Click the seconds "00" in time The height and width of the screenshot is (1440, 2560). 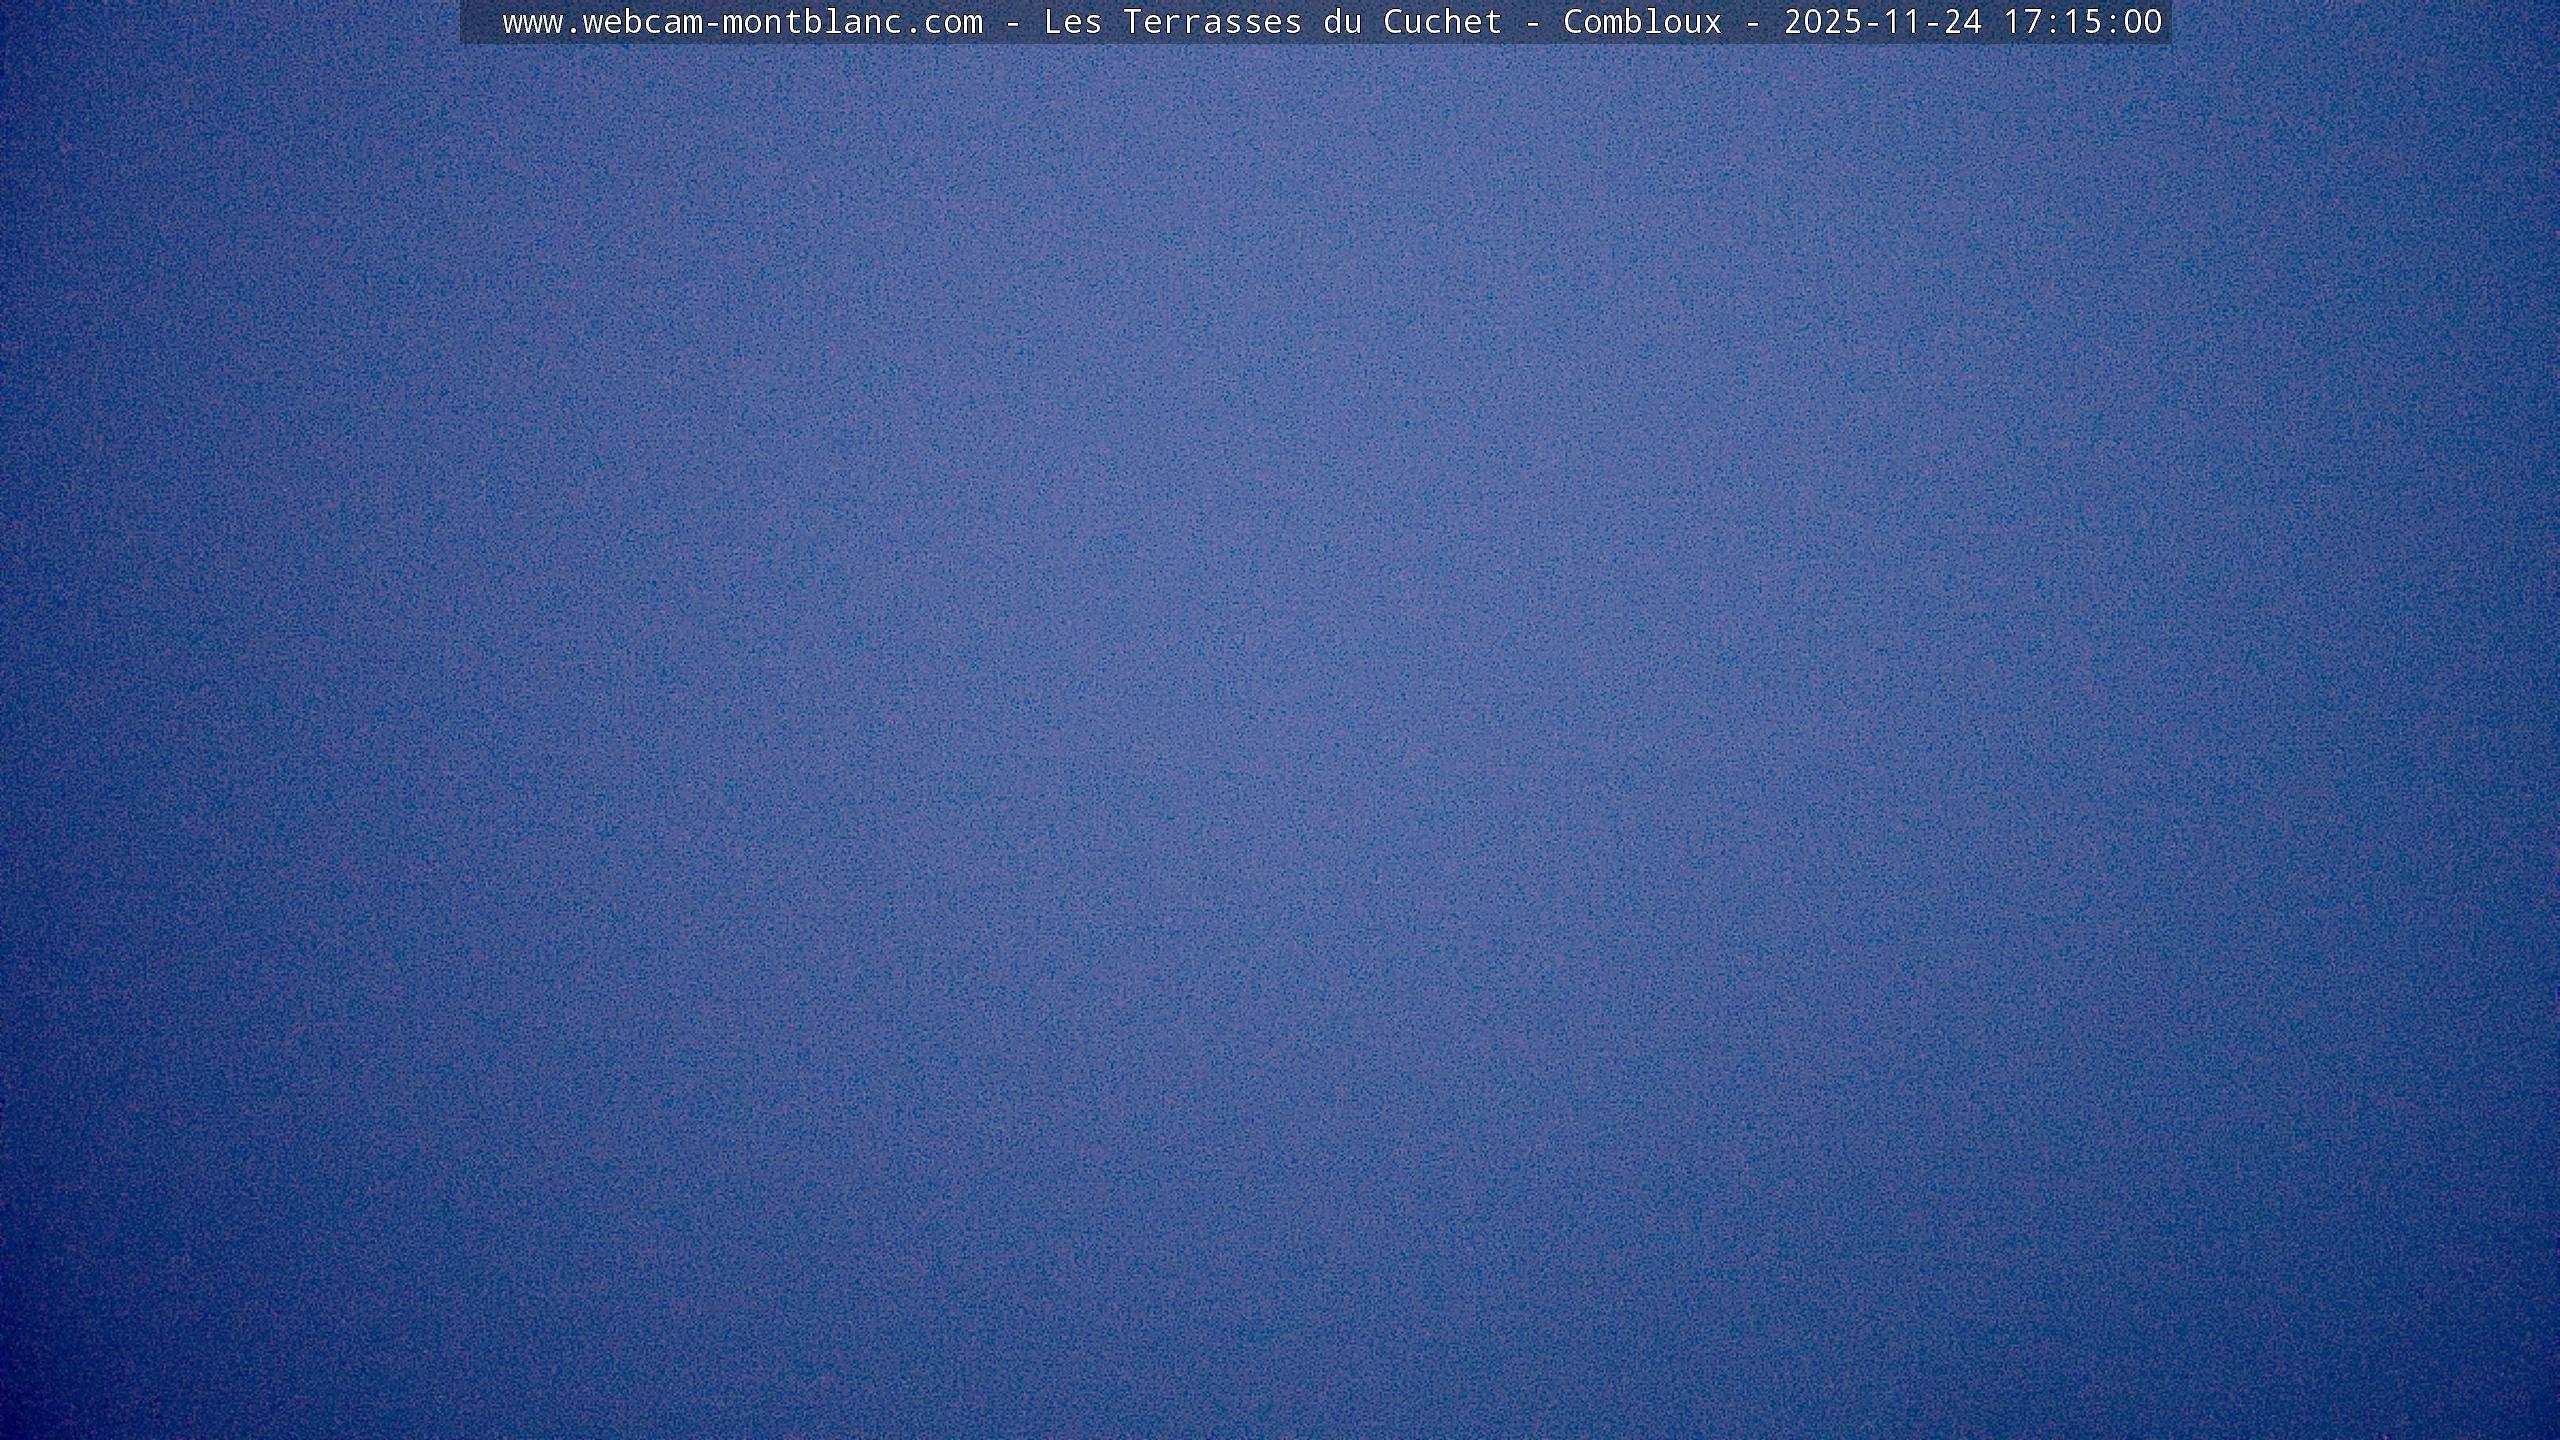coord(2142,22)
